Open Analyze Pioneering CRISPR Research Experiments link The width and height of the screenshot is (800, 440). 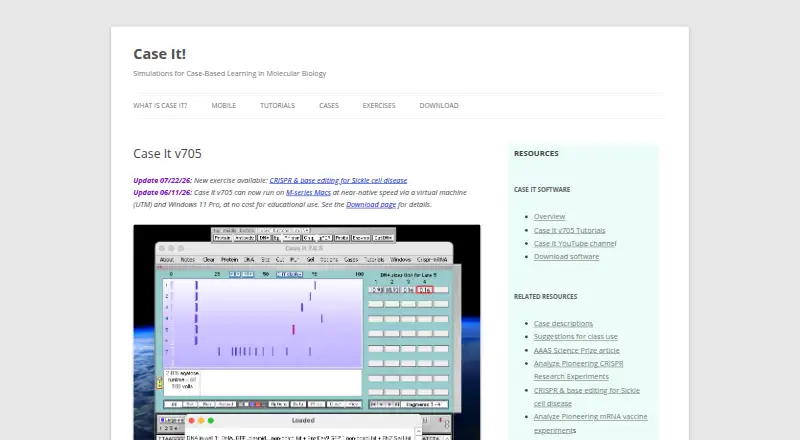coord(579,370)
